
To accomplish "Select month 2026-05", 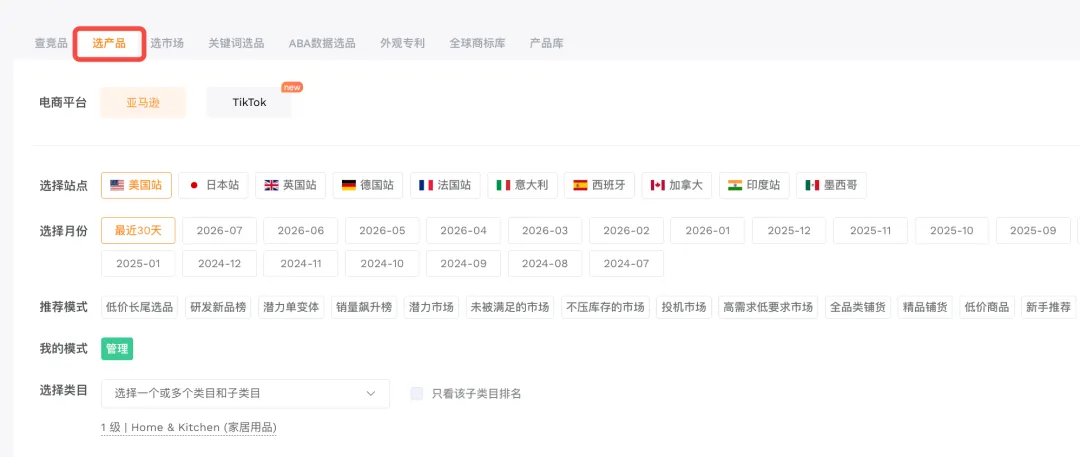I will (382, 230).
